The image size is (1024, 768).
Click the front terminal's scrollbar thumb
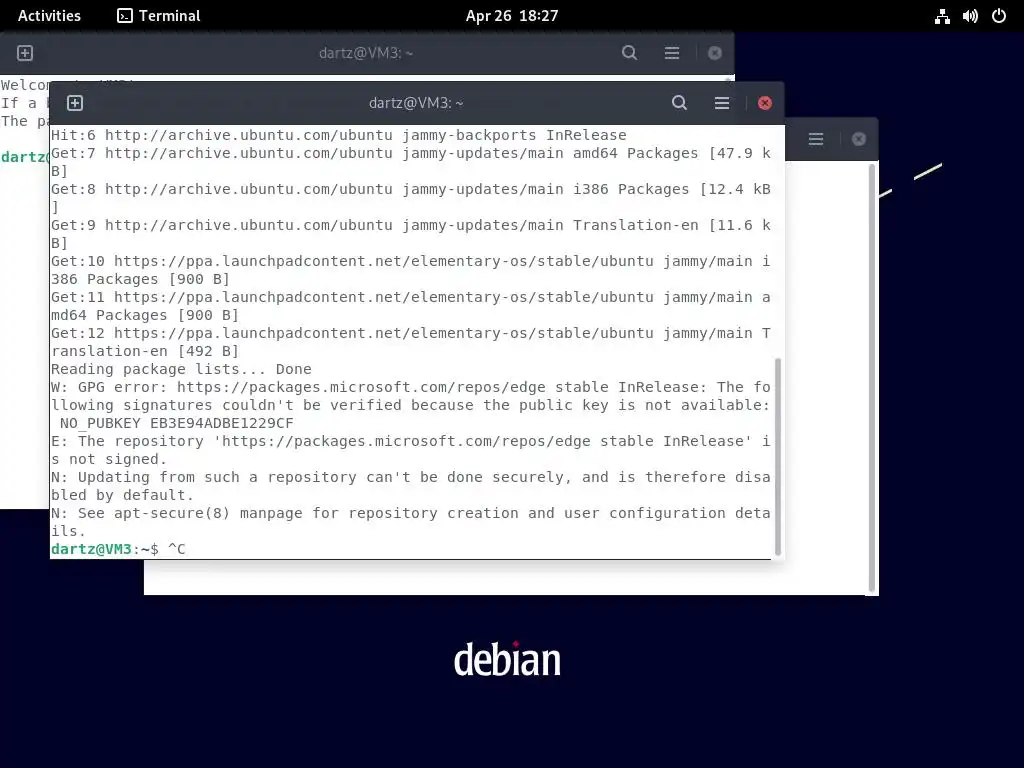[777, 456]
